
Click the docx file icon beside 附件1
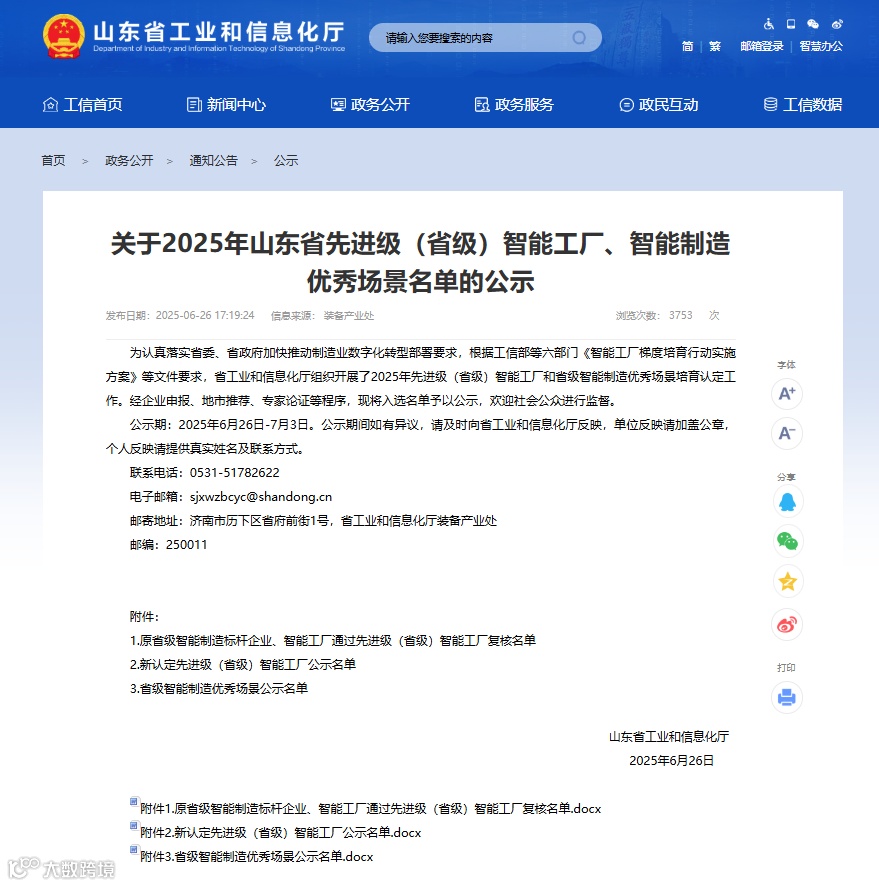click(x=134, y=802)
